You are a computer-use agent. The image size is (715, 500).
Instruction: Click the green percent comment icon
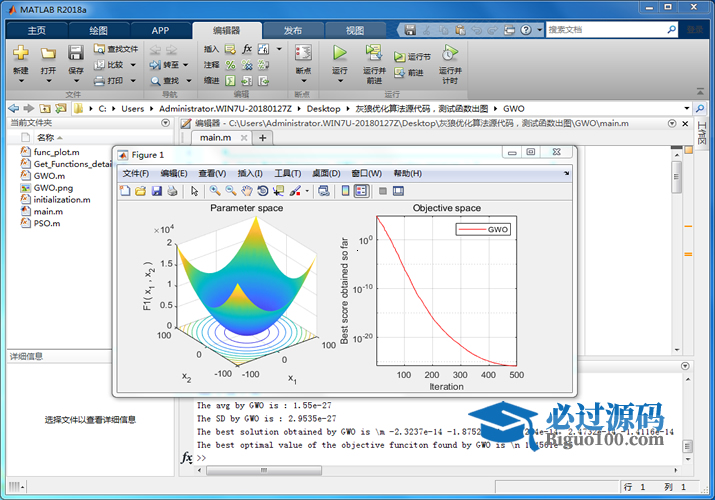[x=231, y=65]
